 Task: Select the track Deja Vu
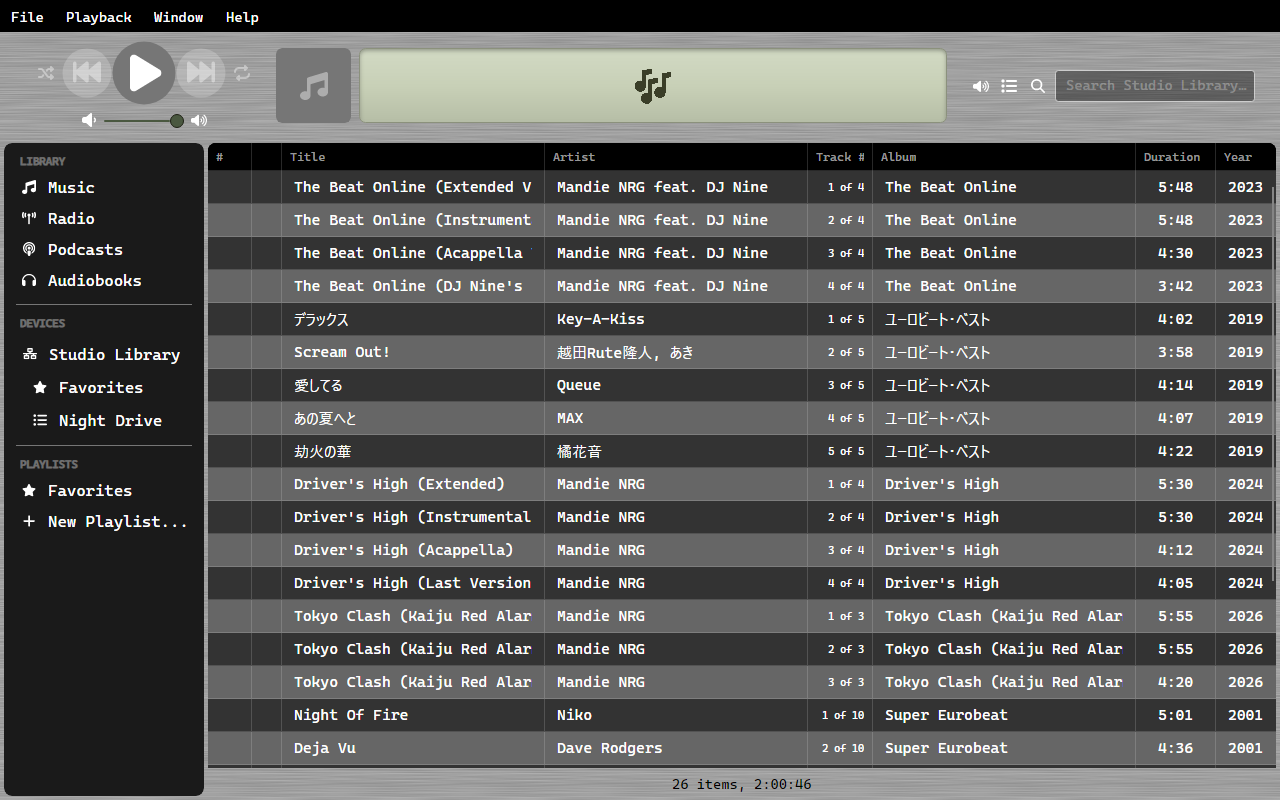(x=741, y=748)
